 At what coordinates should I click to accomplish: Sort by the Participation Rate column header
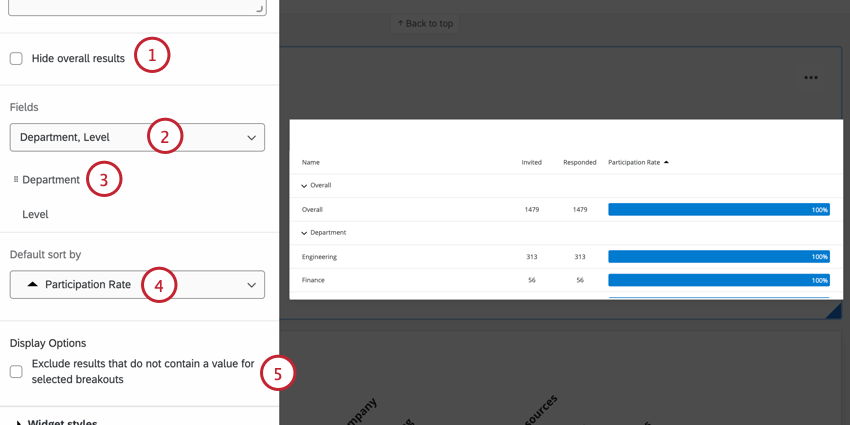pos(638,162)
